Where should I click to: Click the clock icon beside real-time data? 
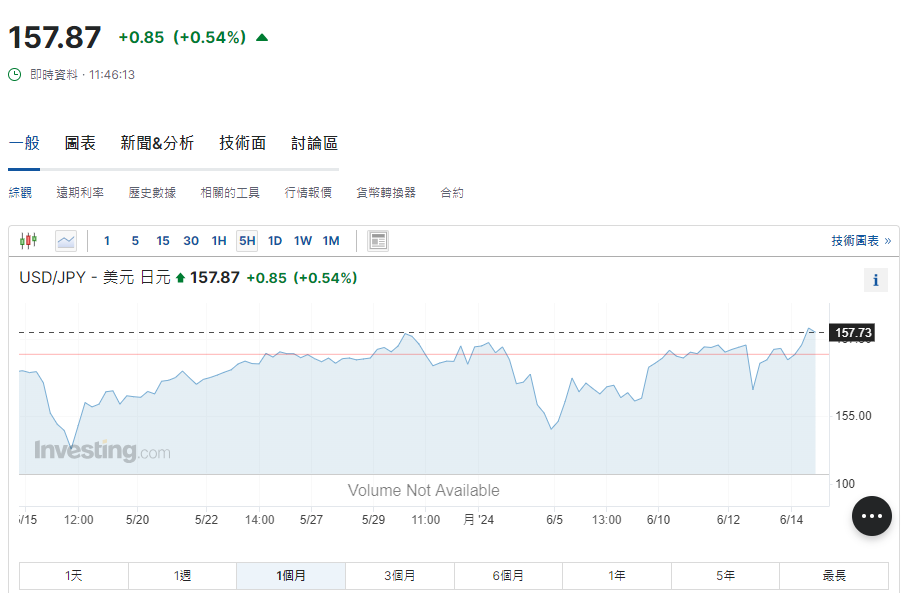14,75
